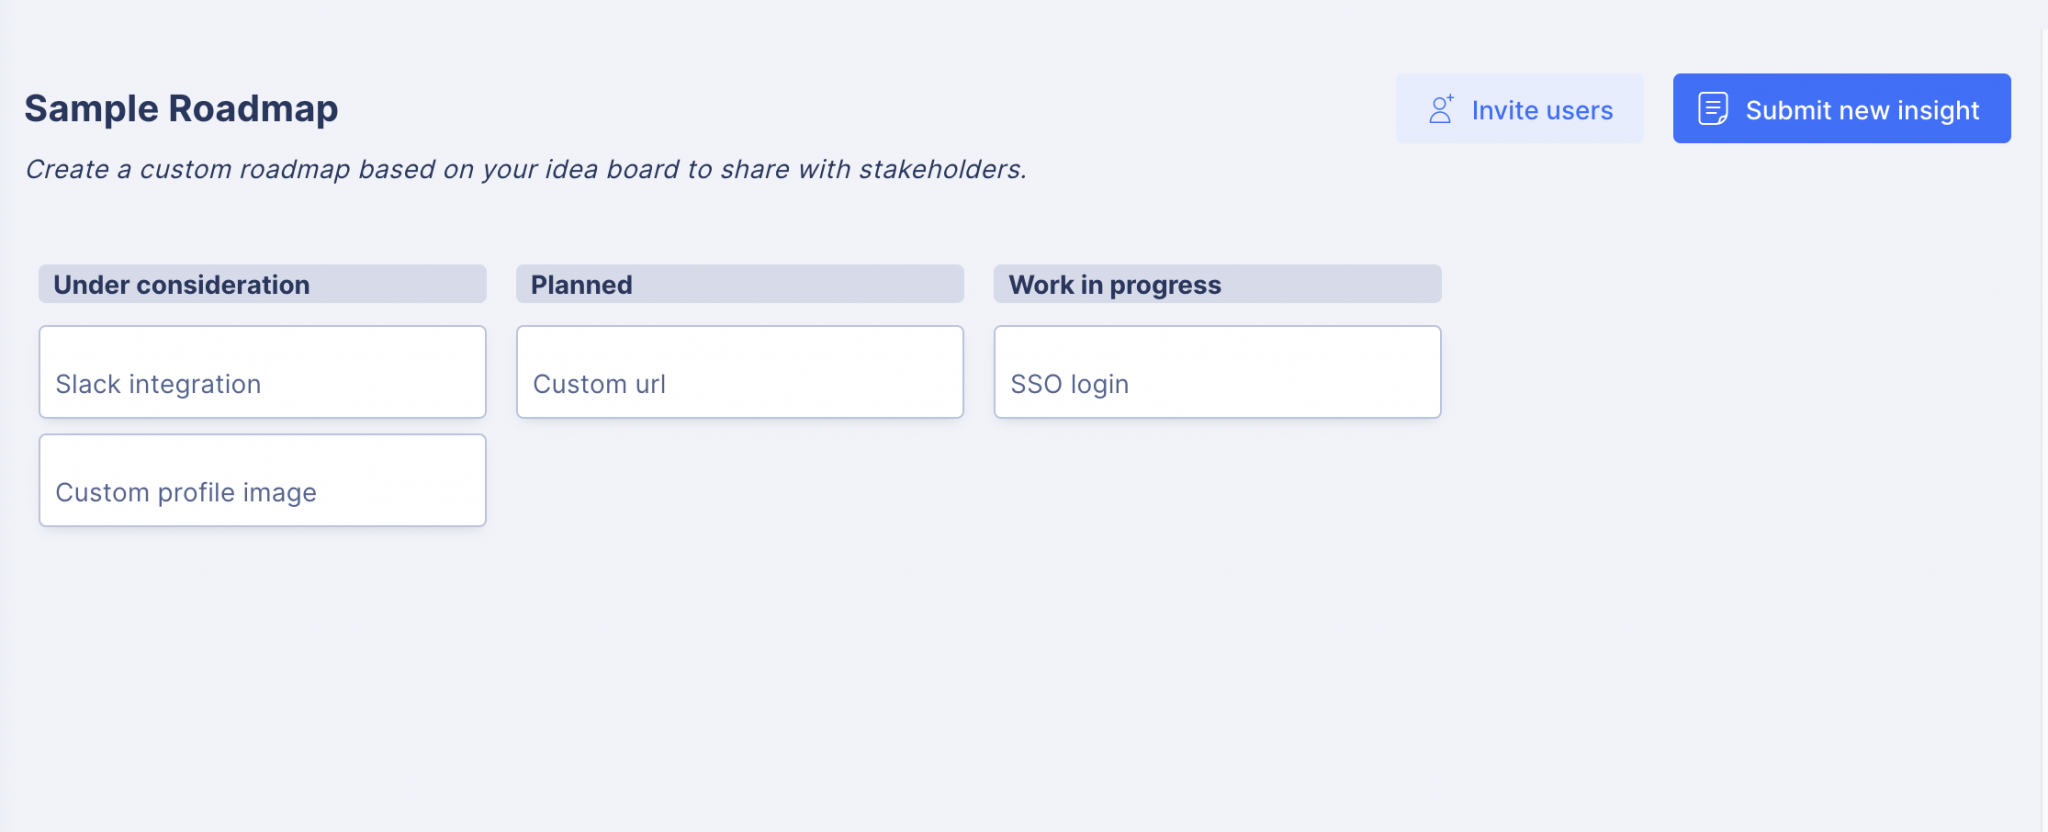Click the person-plus icon on Invite users
This screenshot has height=832, width=2048.
(1439, 108)
